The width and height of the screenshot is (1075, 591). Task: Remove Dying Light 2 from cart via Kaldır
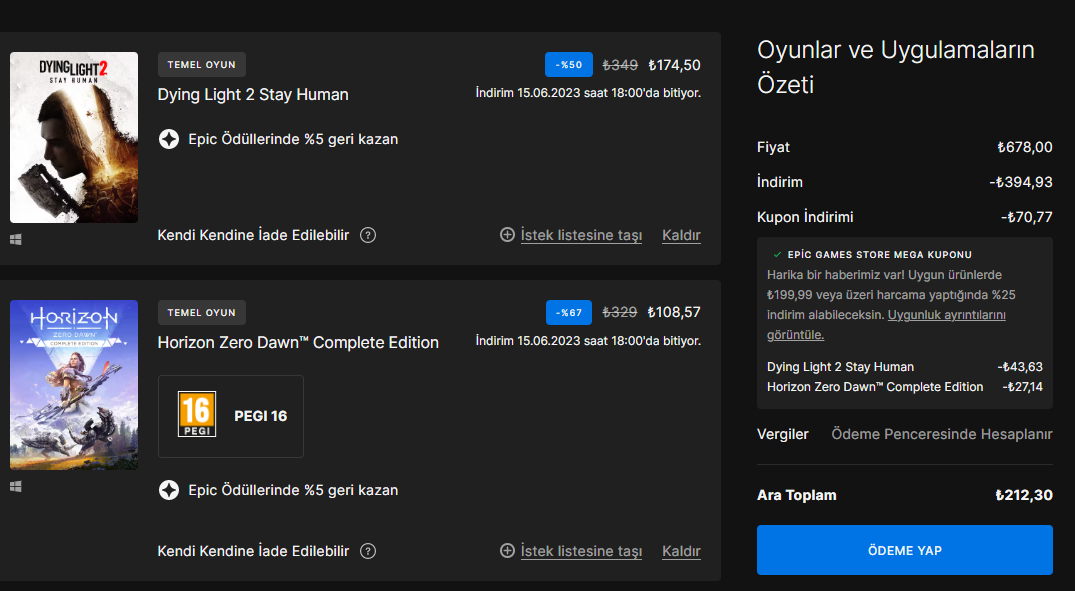tap(681, 236)
